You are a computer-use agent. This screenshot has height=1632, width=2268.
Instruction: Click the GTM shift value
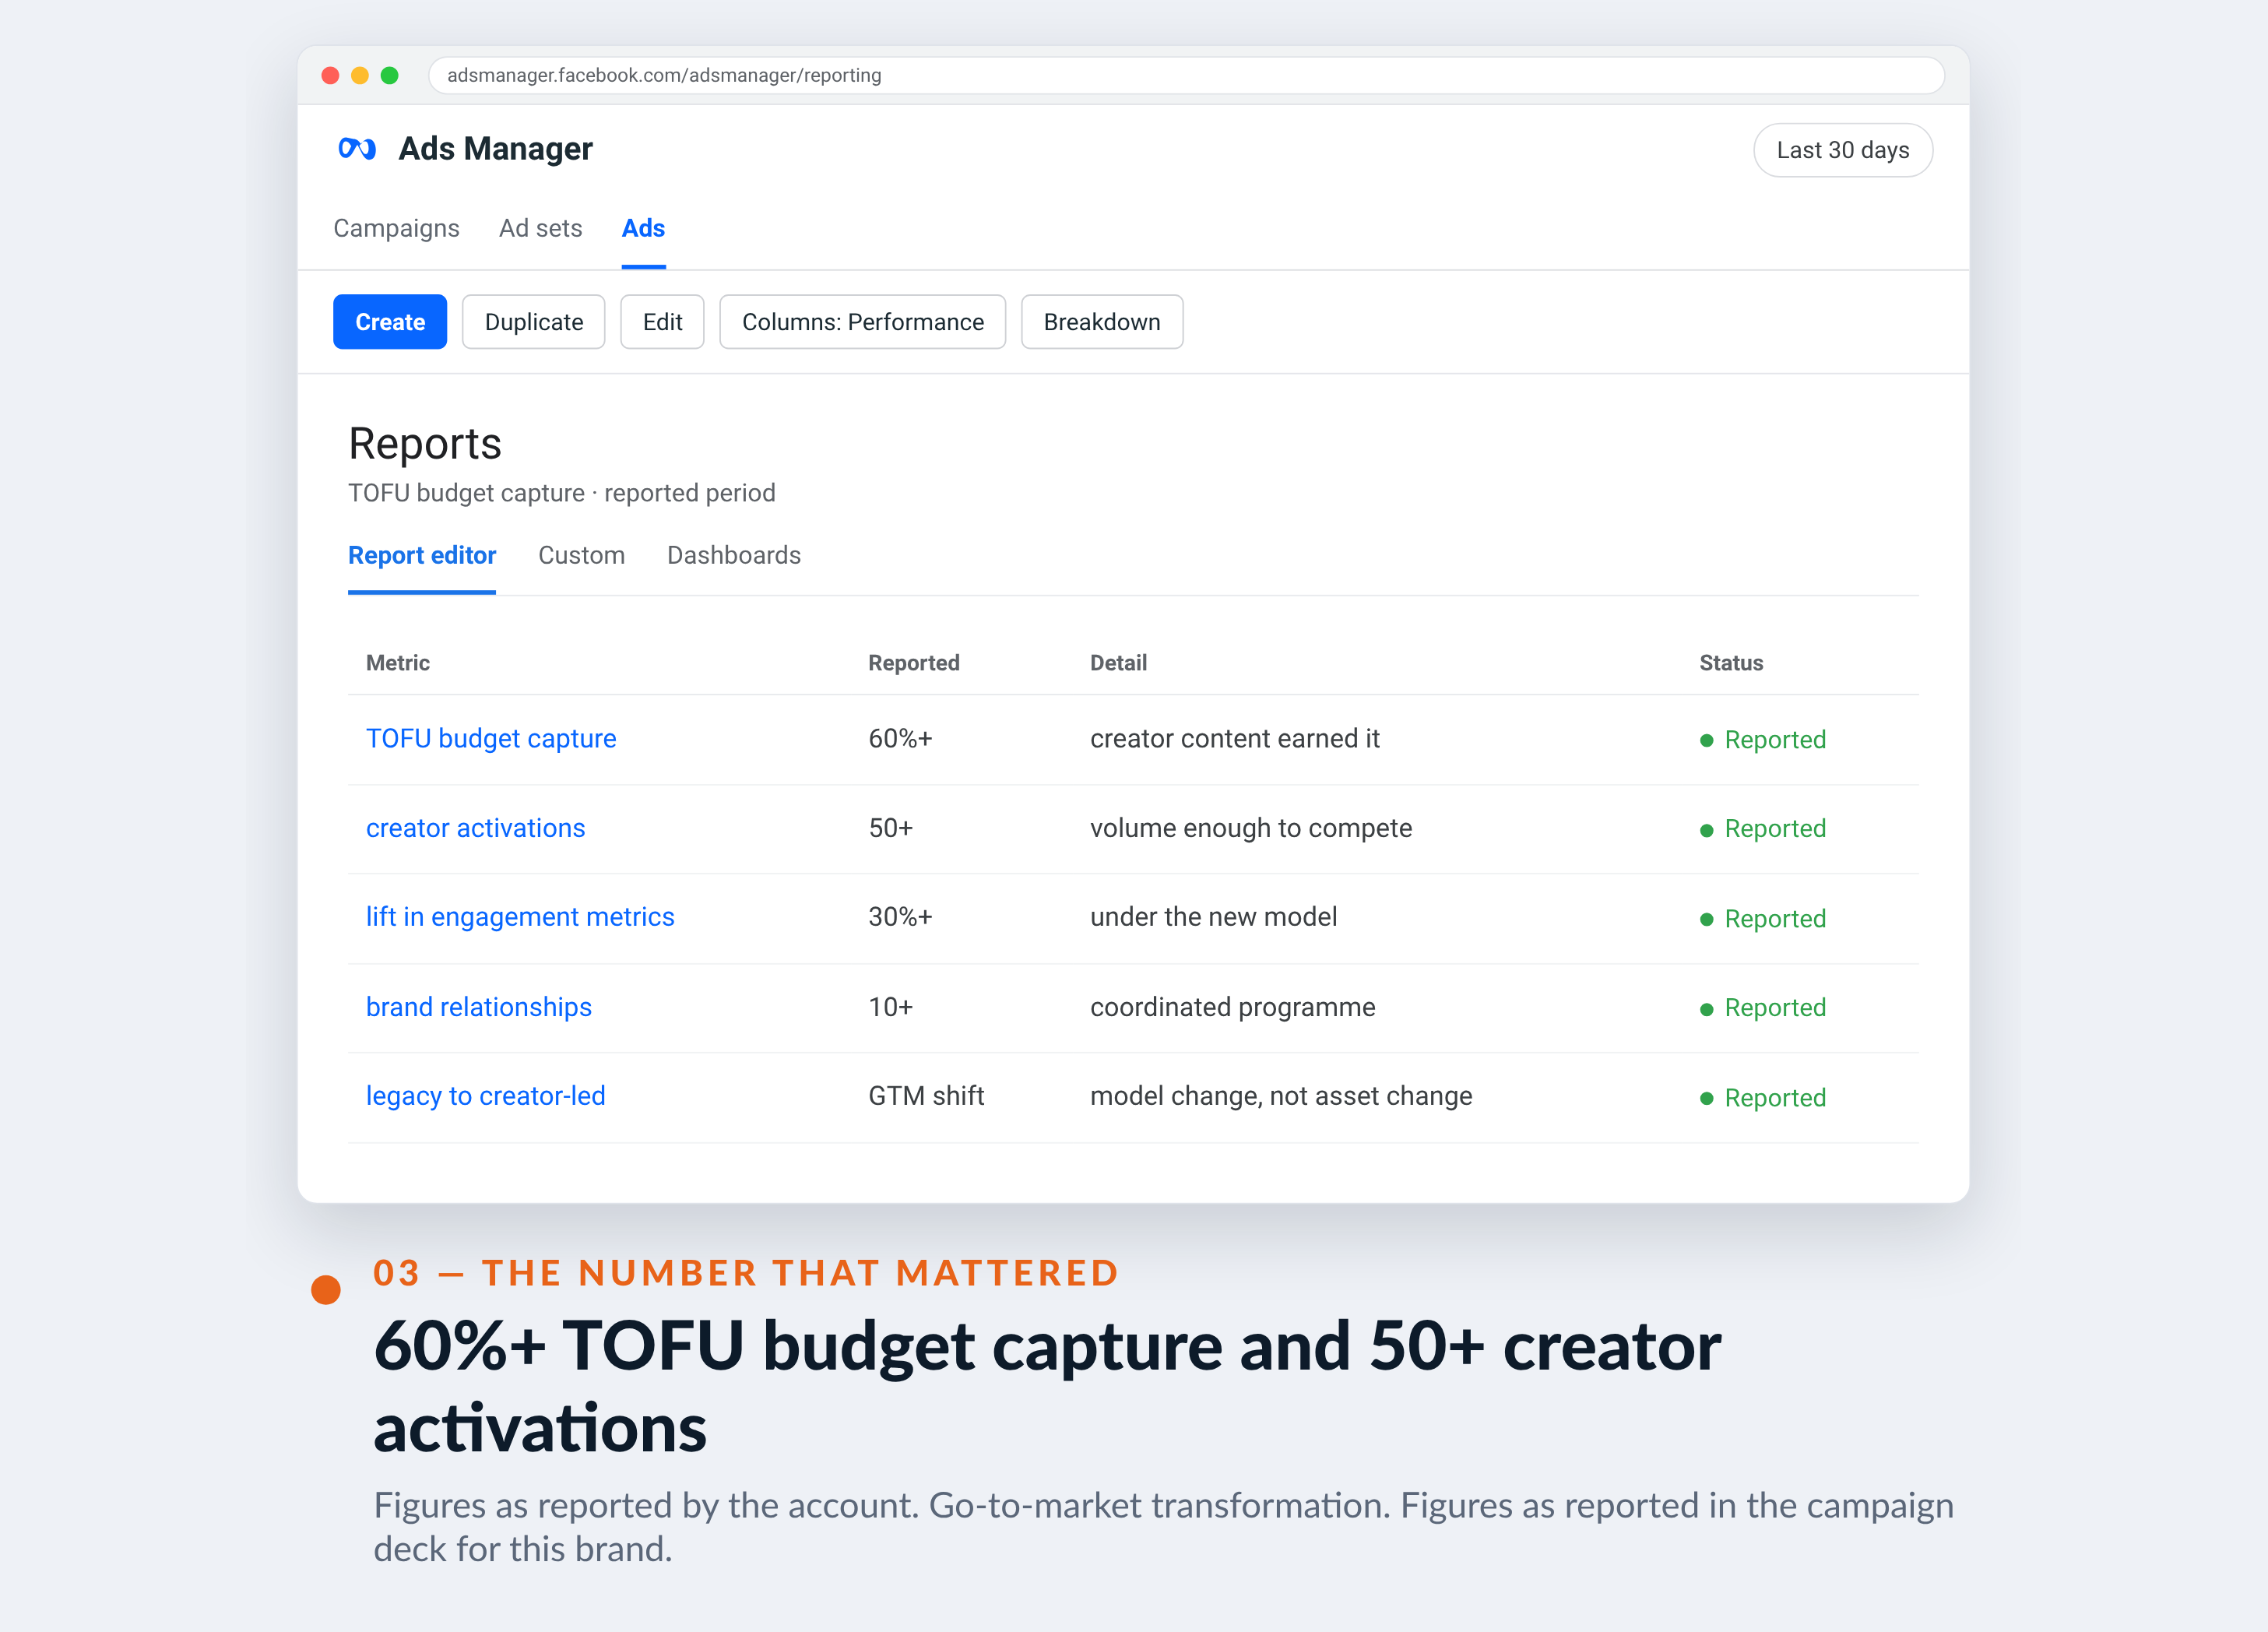926,1096
